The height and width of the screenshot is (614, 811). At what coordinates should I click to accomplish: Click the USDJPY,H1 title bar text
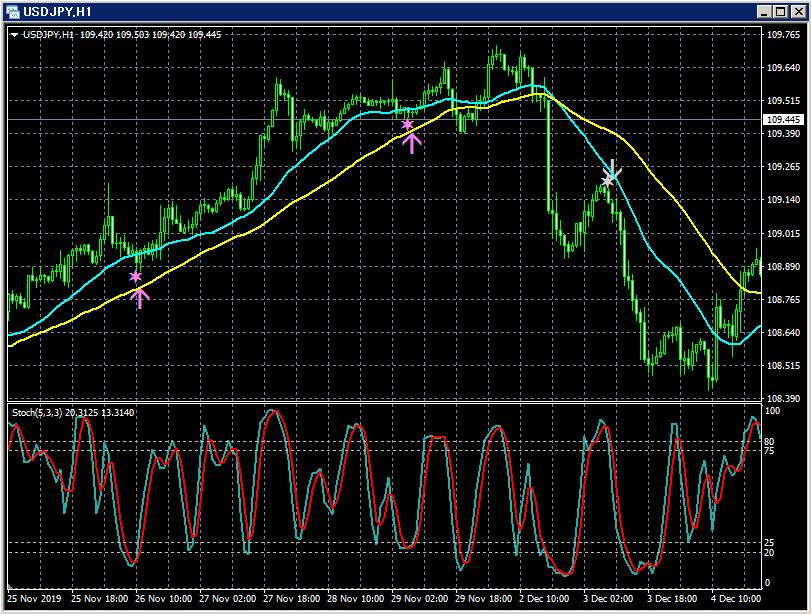pos(57,11)
